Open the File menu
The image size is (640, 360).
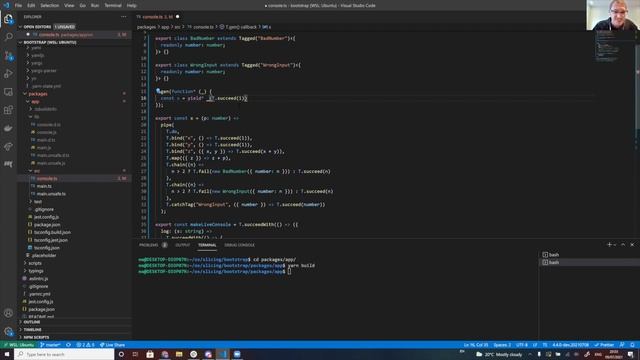(x=18, y=6)
